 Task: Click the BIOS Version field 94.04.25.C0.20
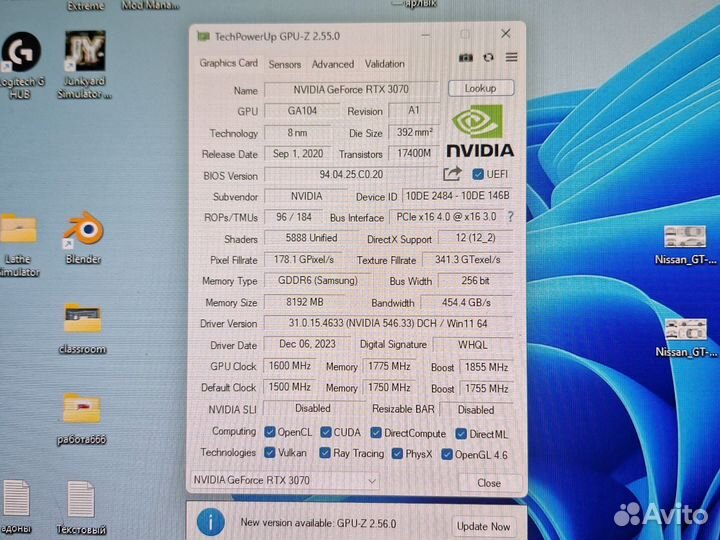click(351, 174)
